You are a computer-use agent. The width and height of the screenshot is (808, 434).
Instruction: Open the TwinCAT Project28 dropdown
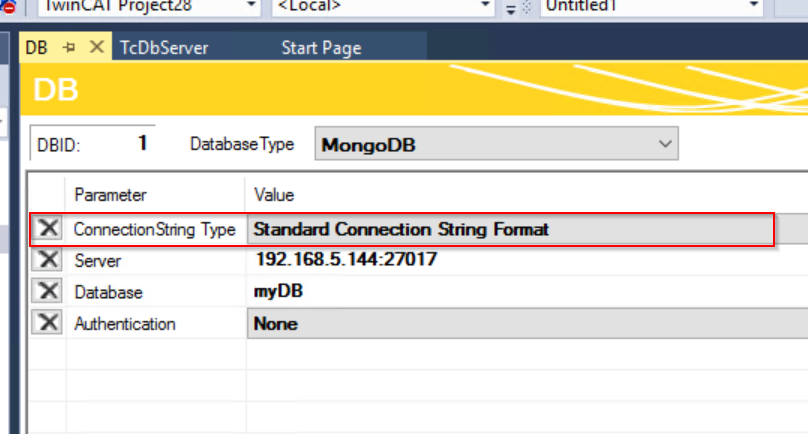(148, 7)
